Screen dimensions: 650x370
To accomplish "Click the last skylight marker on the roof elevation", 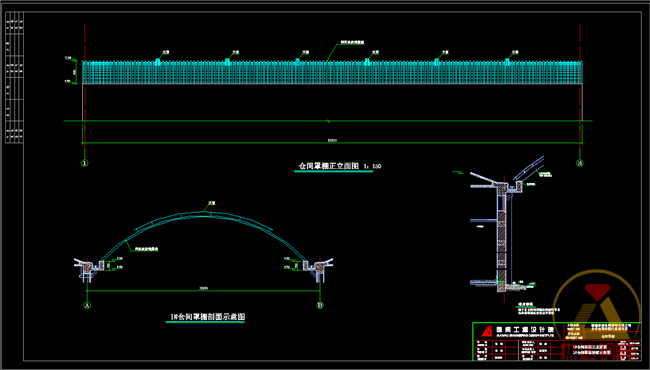I will click(507, 62).
